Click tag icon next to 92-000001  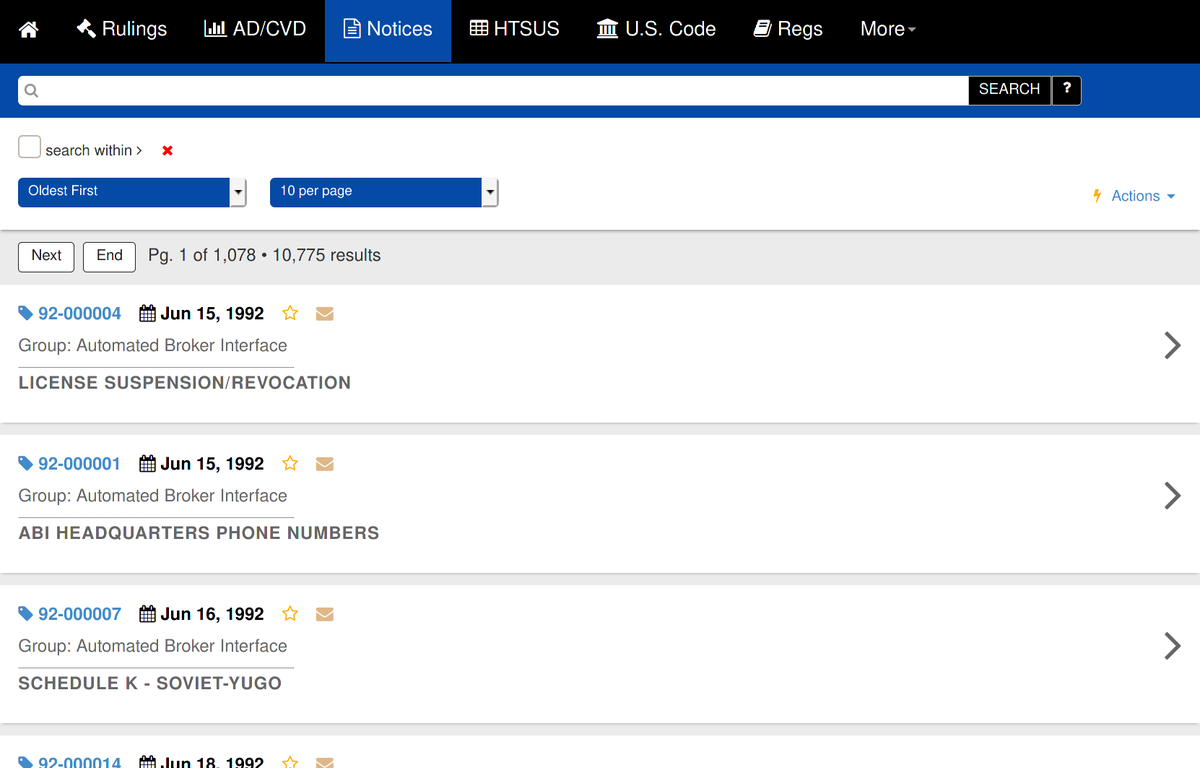[26, 464]
